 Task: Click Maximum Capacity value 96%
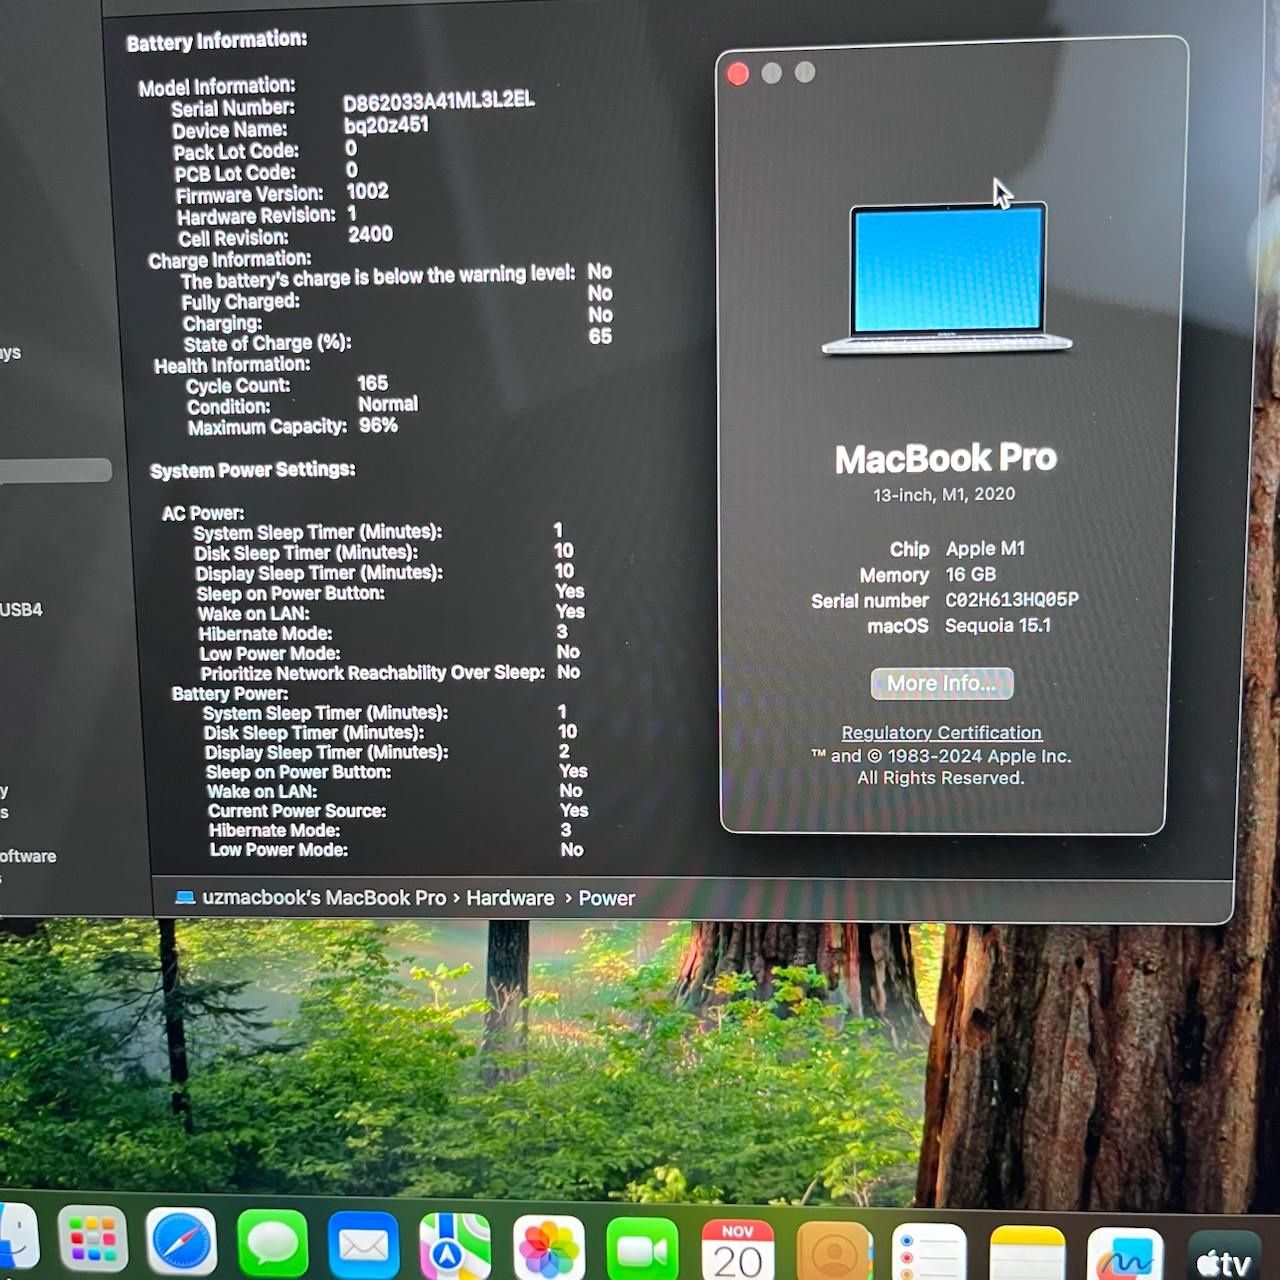(378, 425)
